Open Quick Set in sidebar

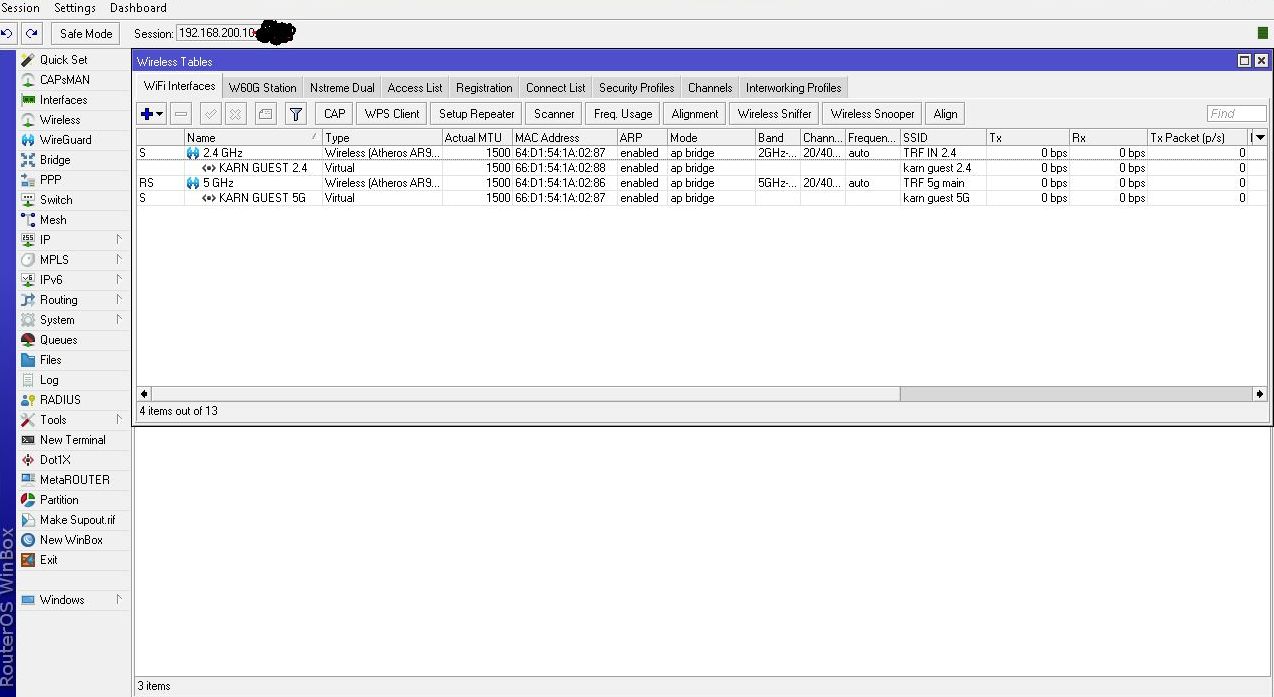[x=63, y=60]
